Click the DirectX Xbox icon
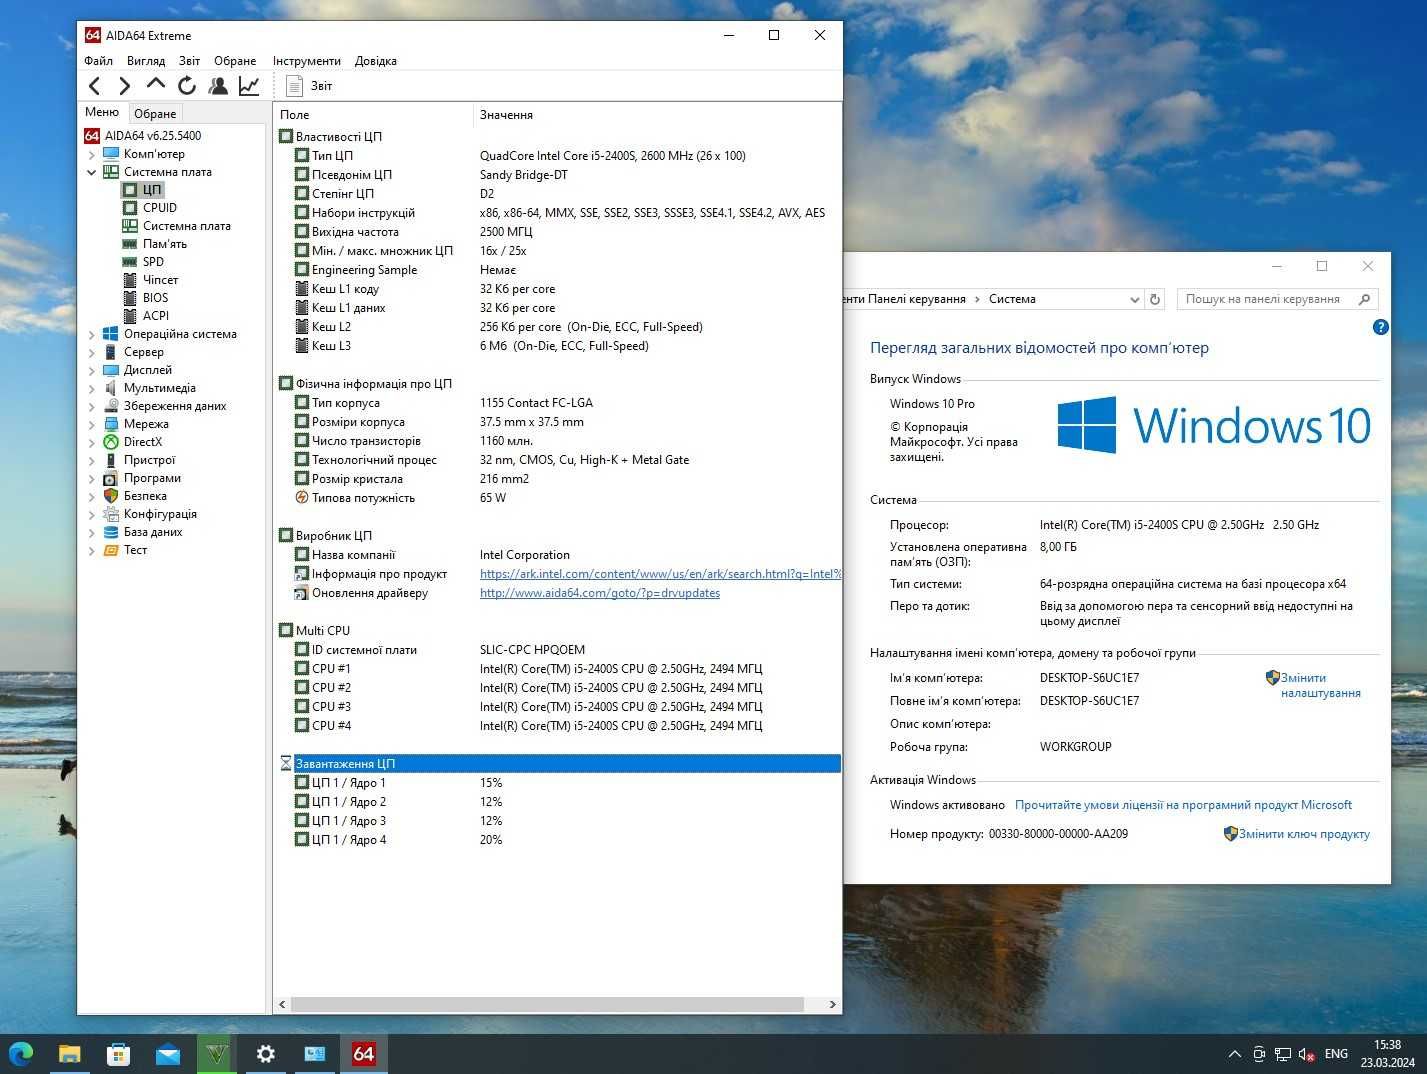Viewport: 1427px width, 1074px height. 111,442
